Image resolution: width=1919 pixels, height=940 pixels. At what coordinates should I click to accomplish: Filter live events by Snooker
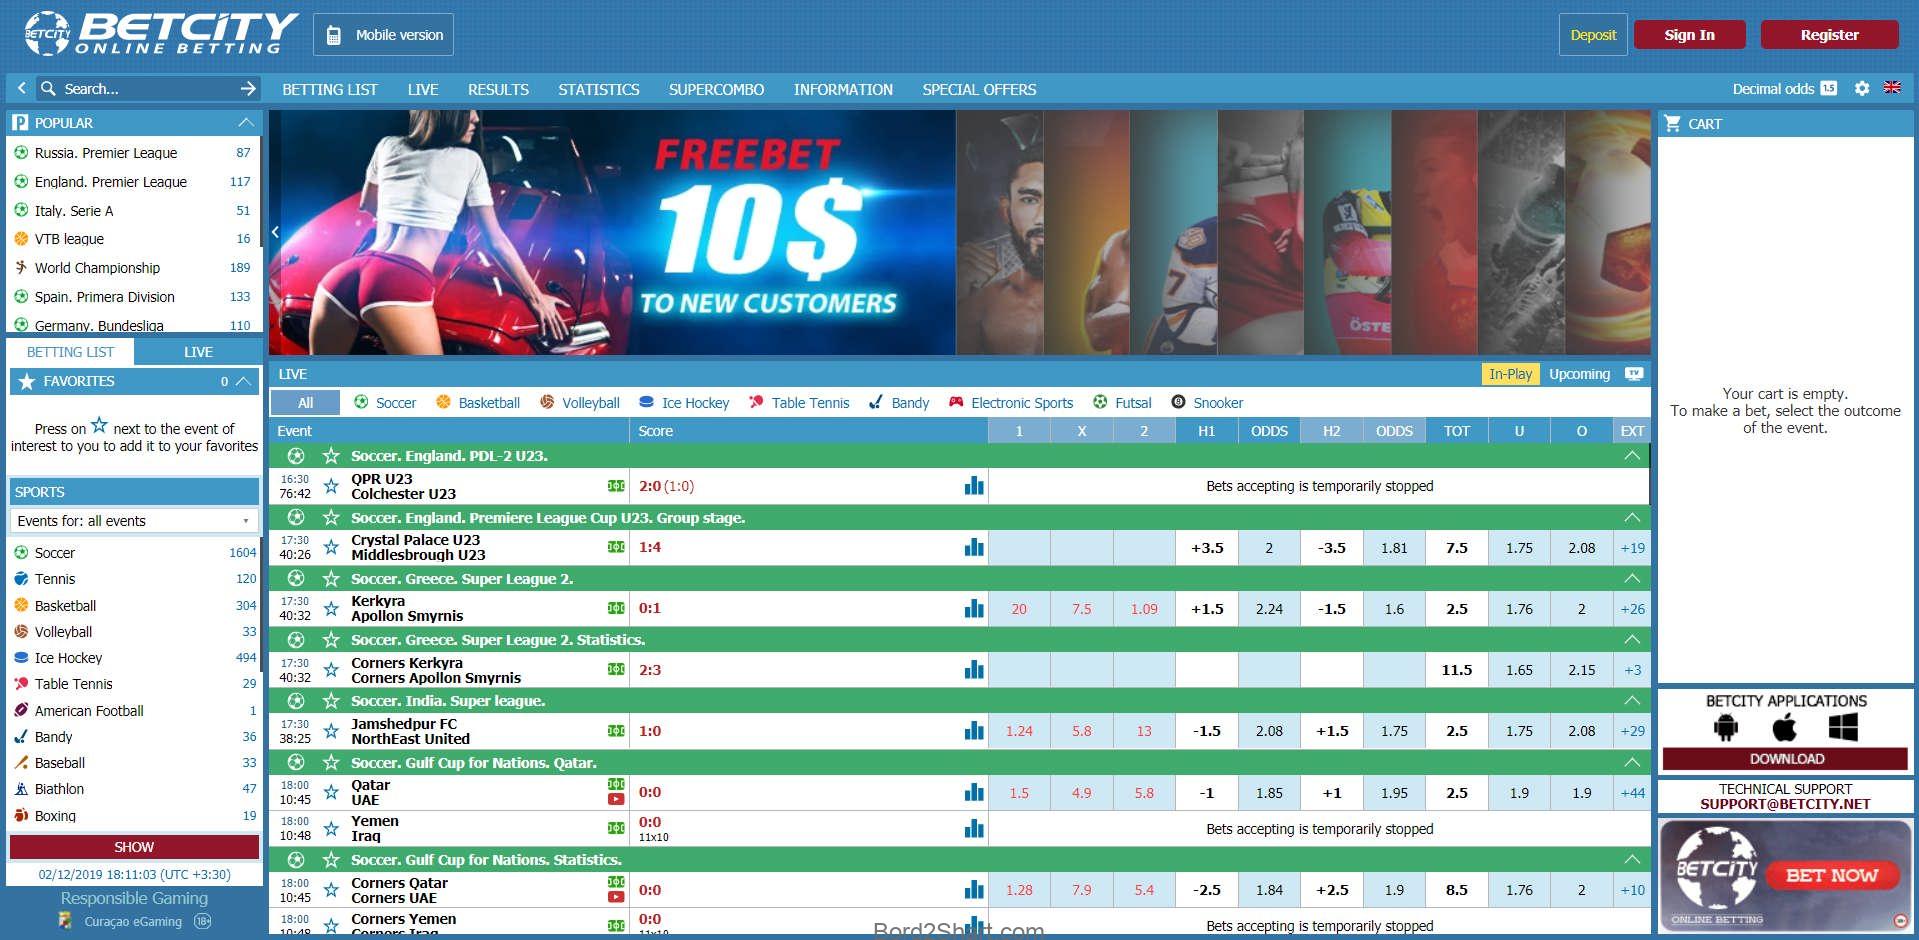click(x=1207, y=403)
